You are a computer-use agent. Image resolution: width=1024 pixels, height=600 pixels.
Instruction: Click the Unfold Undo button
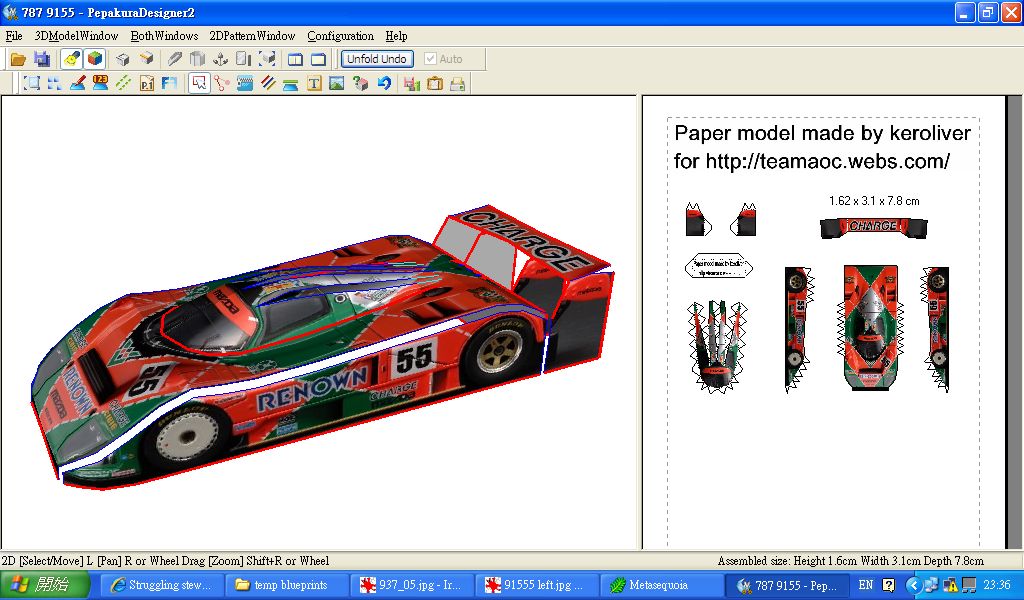pyautogui.click(x=377, y=59)
